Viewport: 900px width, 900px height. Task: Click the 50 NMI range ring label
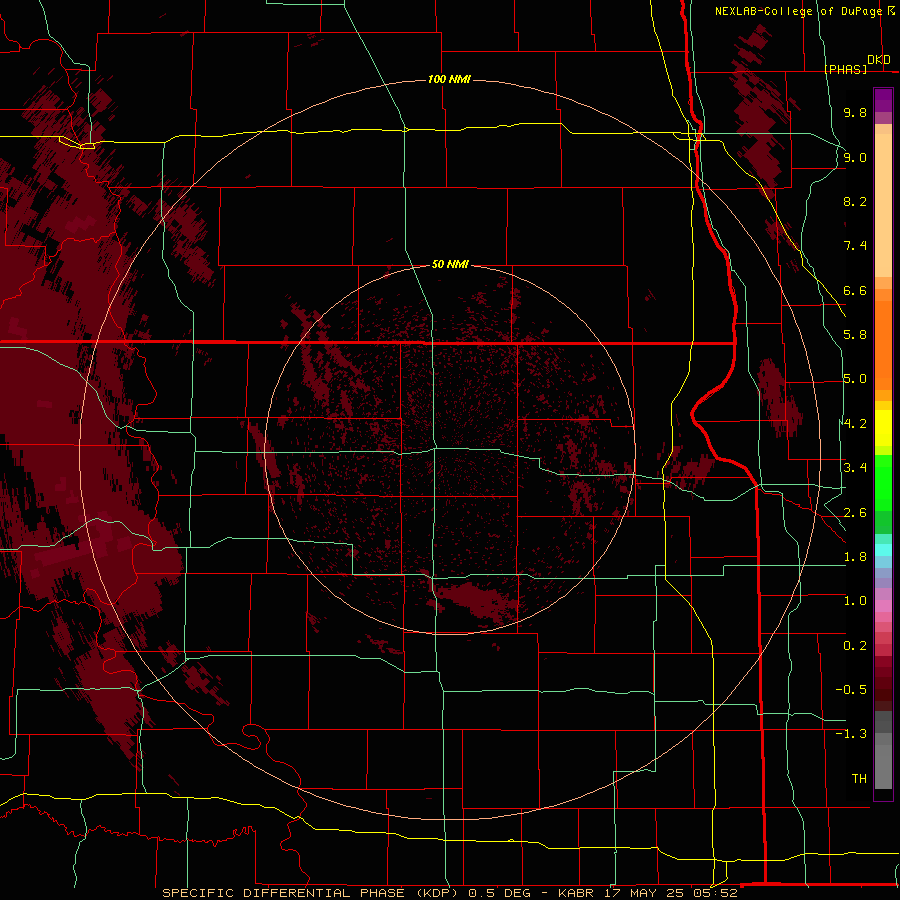click(450, 264)
